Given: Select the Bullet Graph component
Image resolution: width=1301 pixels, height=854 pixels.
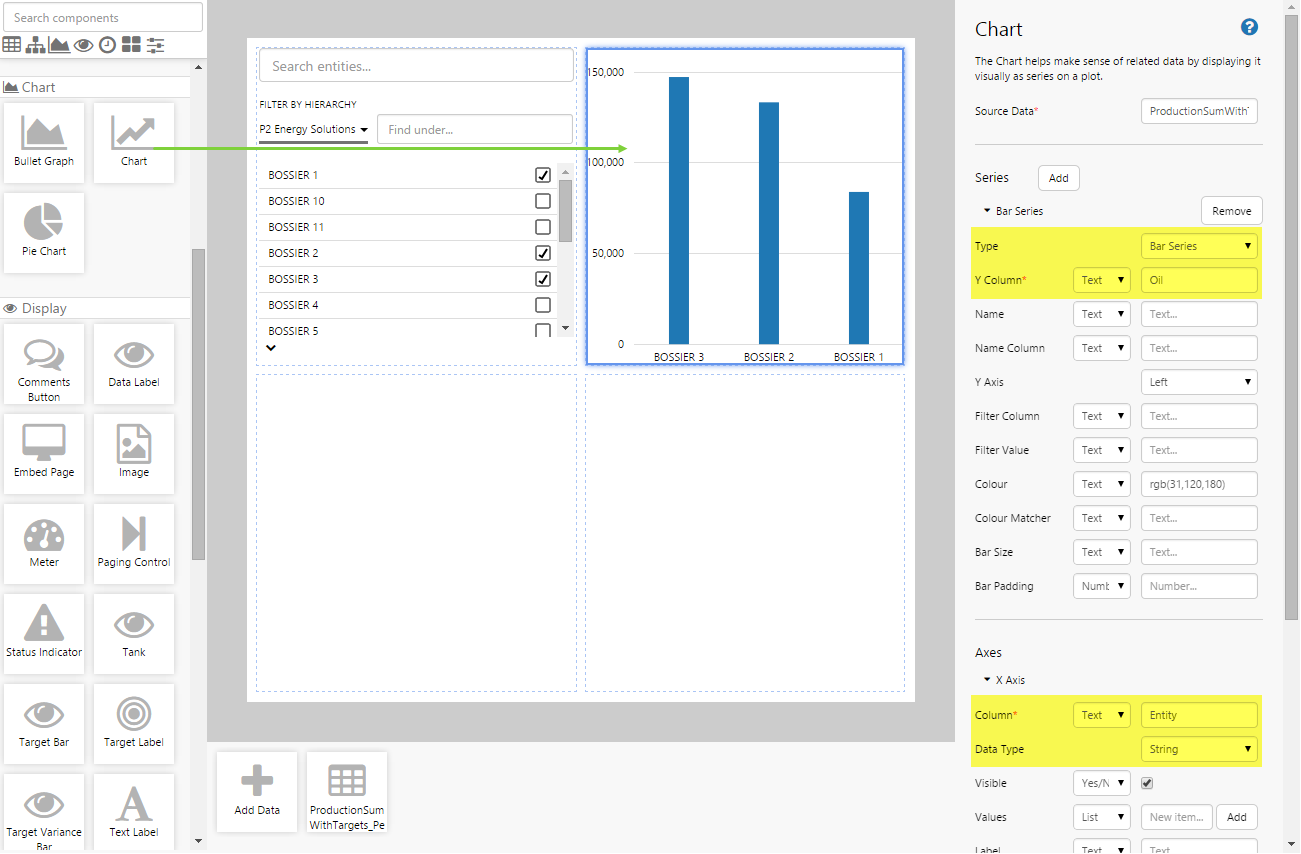Looking at the screenshot, I should tap(44, 142).
